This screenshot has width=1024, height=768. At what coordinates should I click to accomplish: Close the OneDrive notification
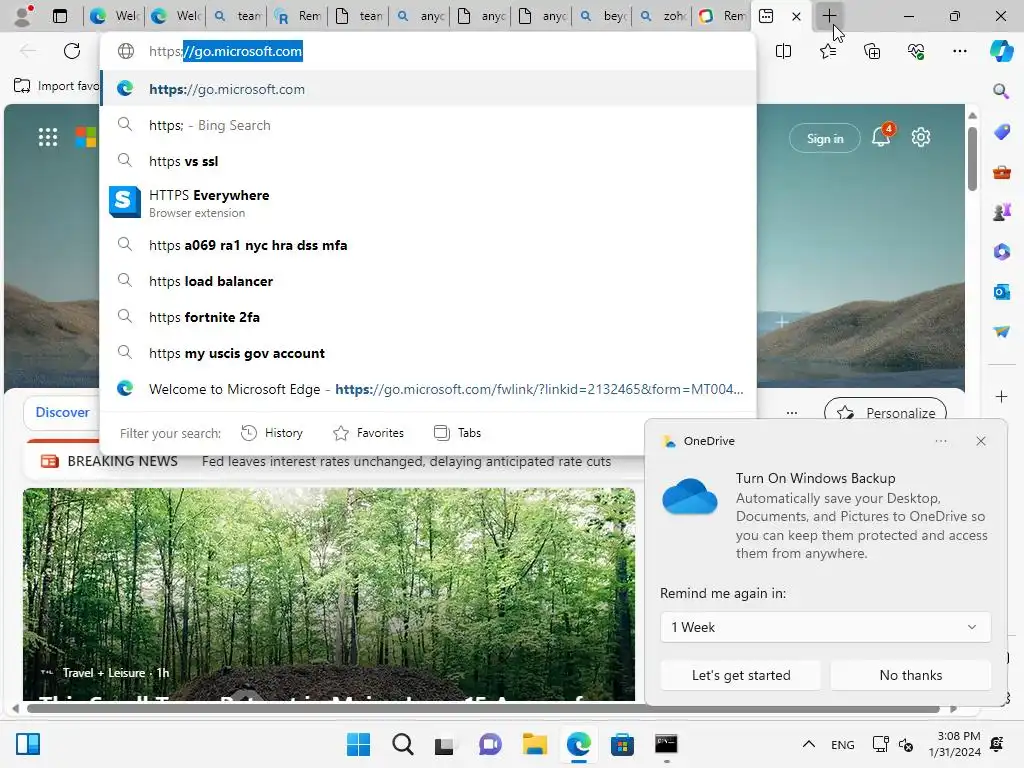[x=980, y=441]
